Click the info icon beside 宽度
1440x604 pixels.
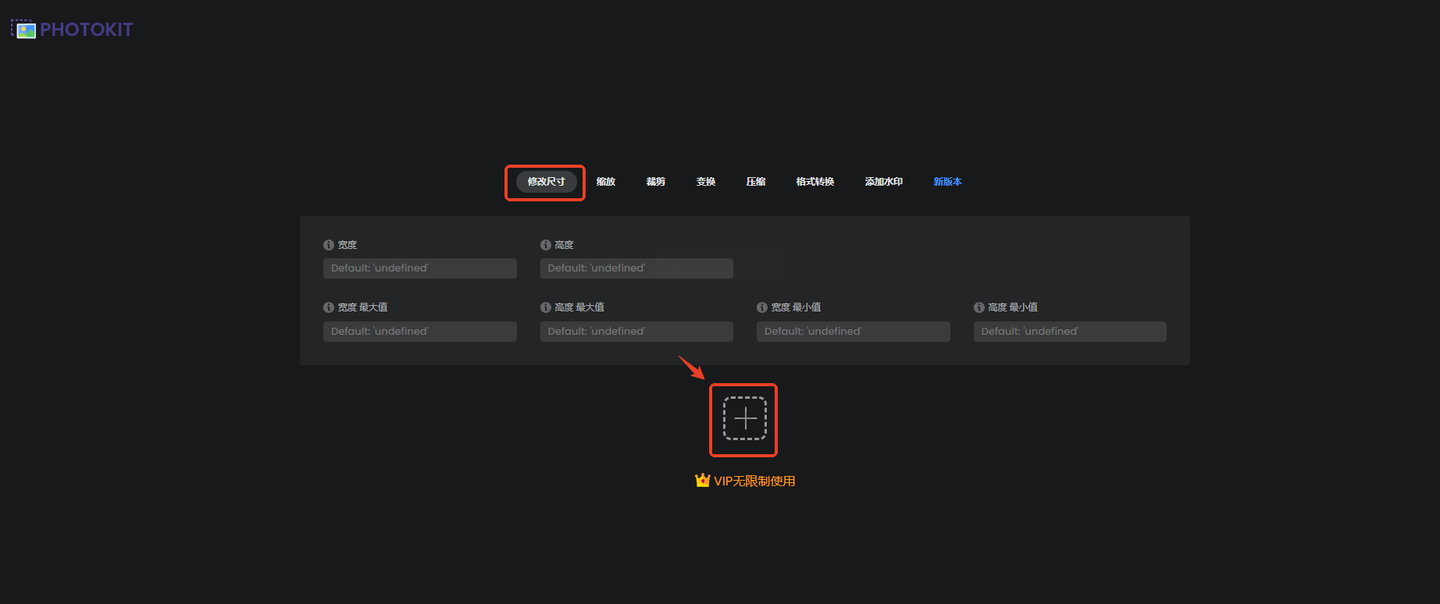(329, 245)
